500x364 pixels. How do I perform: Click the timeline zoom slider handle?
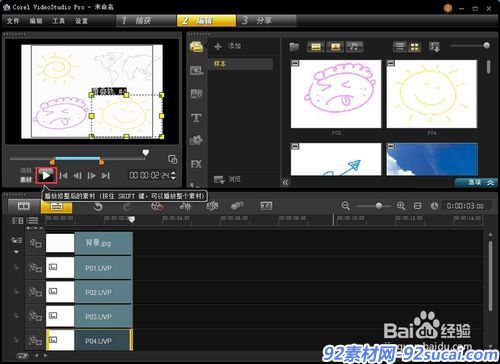click(x=379, y=206)
